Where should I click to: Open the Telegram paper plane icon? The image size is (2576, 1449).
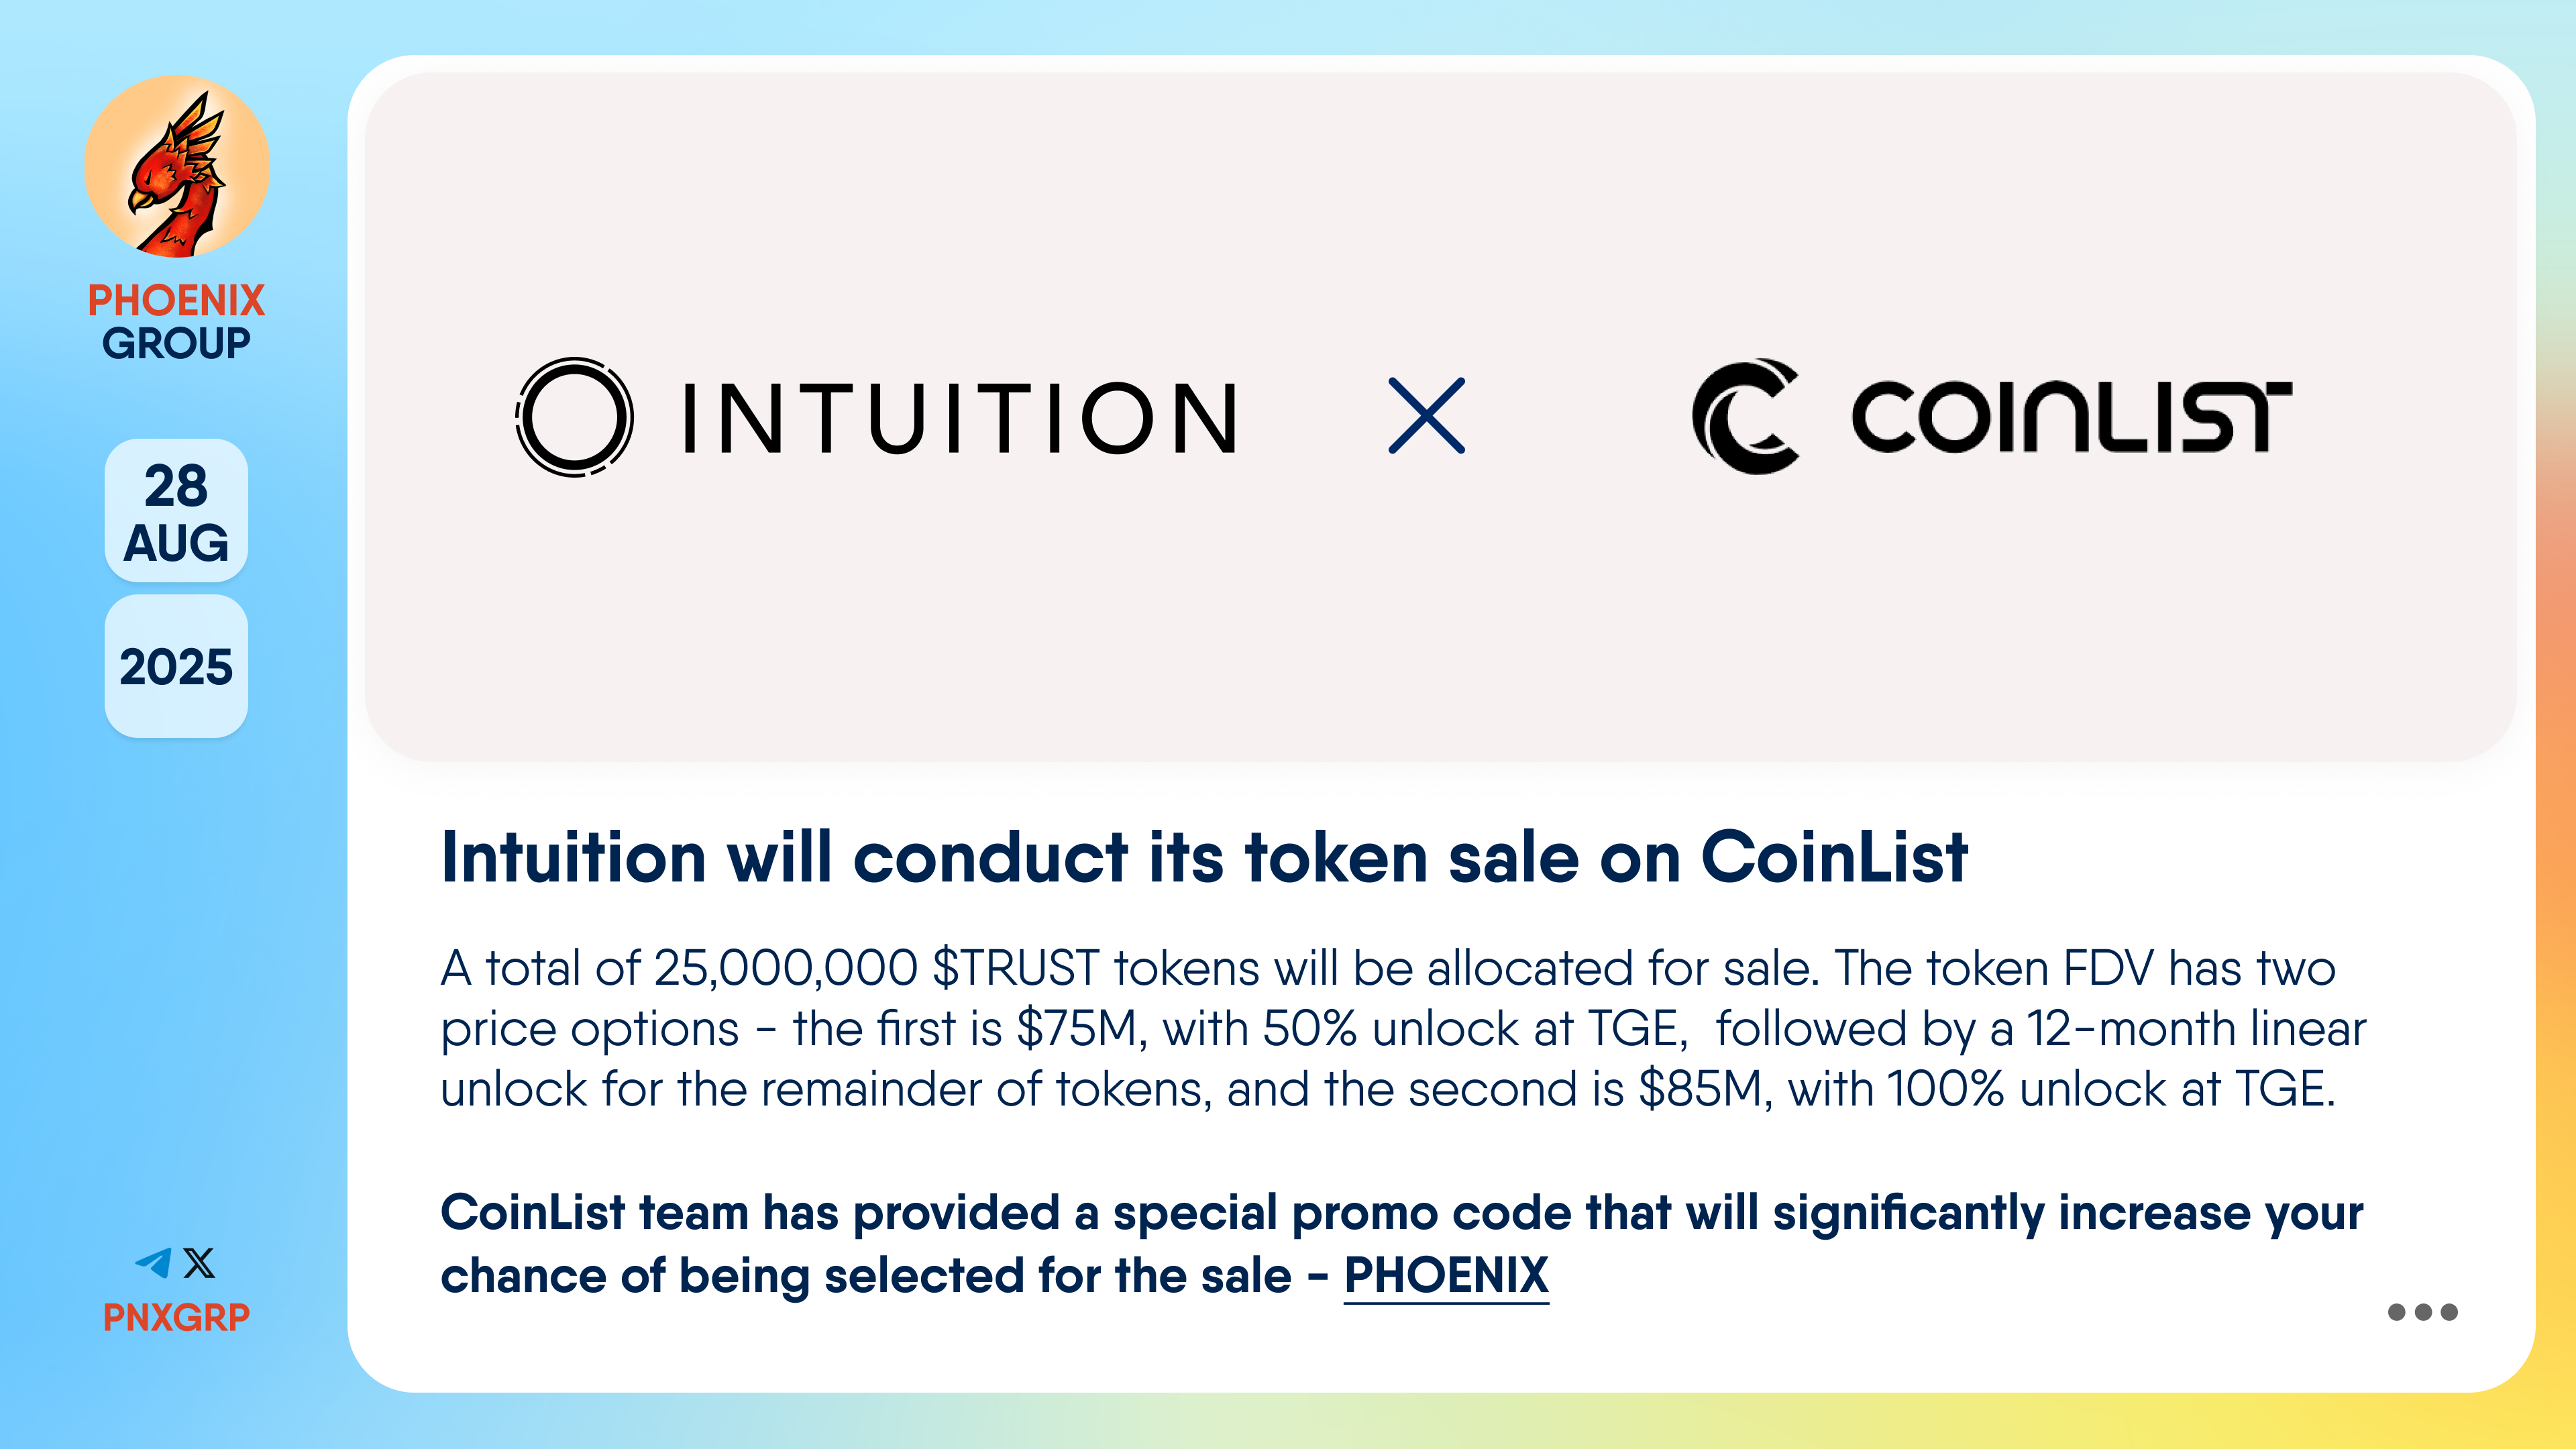(154, 1263)
